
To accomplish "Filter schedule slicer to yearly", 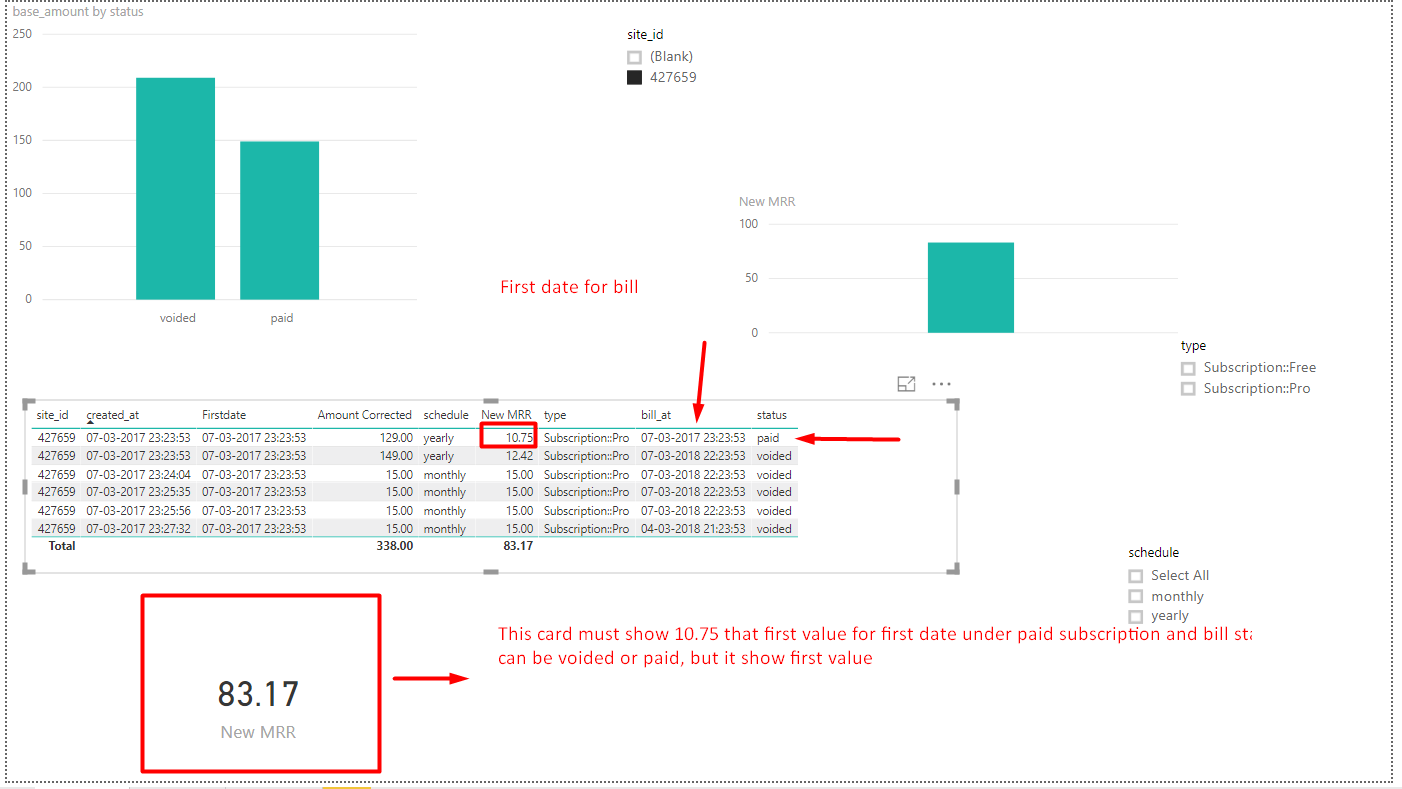I will (1135, 616).
